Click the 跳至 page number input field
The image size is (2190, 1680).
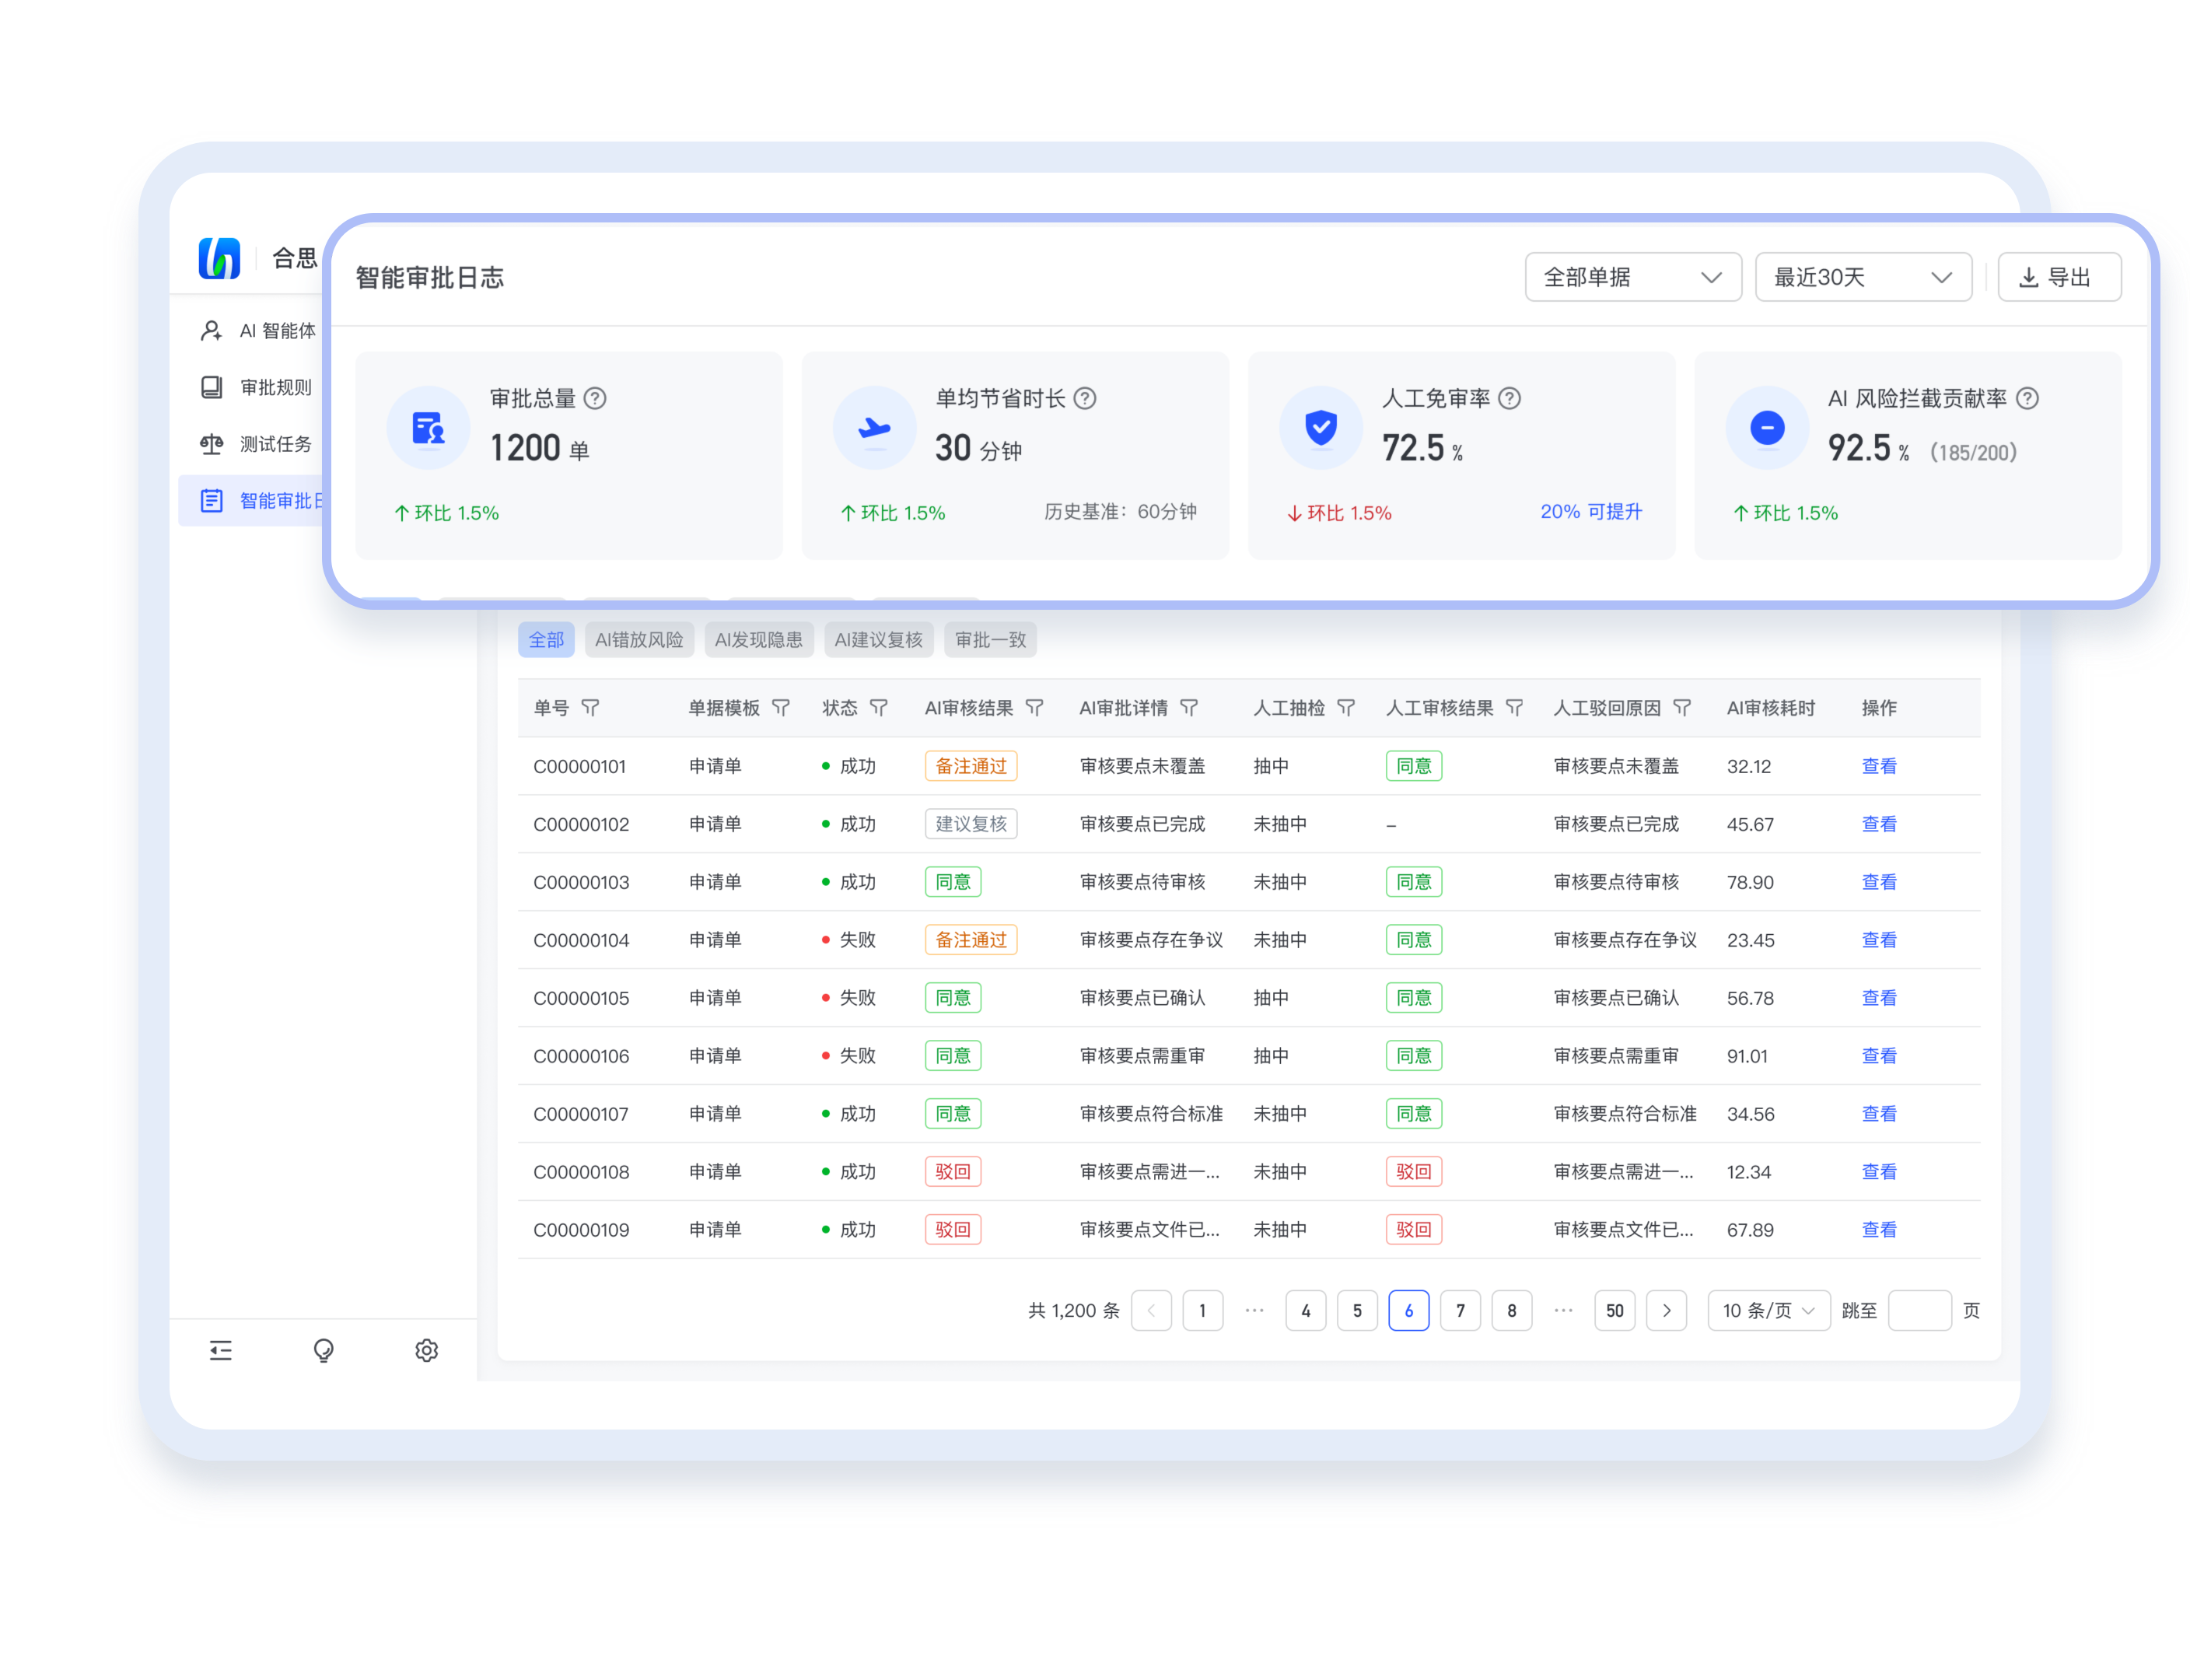coord(1919,1311)
